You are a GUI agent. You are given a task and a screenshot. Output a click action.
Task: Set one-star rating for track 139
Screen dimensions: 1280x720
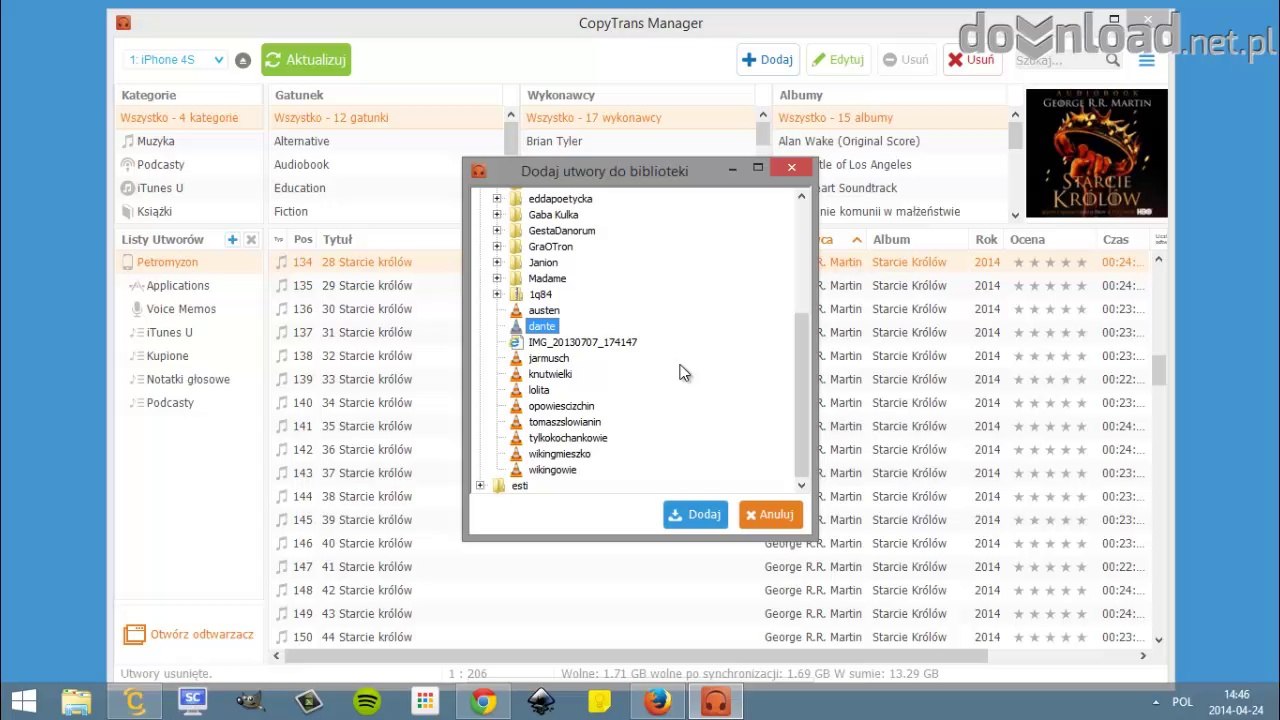1019,380
